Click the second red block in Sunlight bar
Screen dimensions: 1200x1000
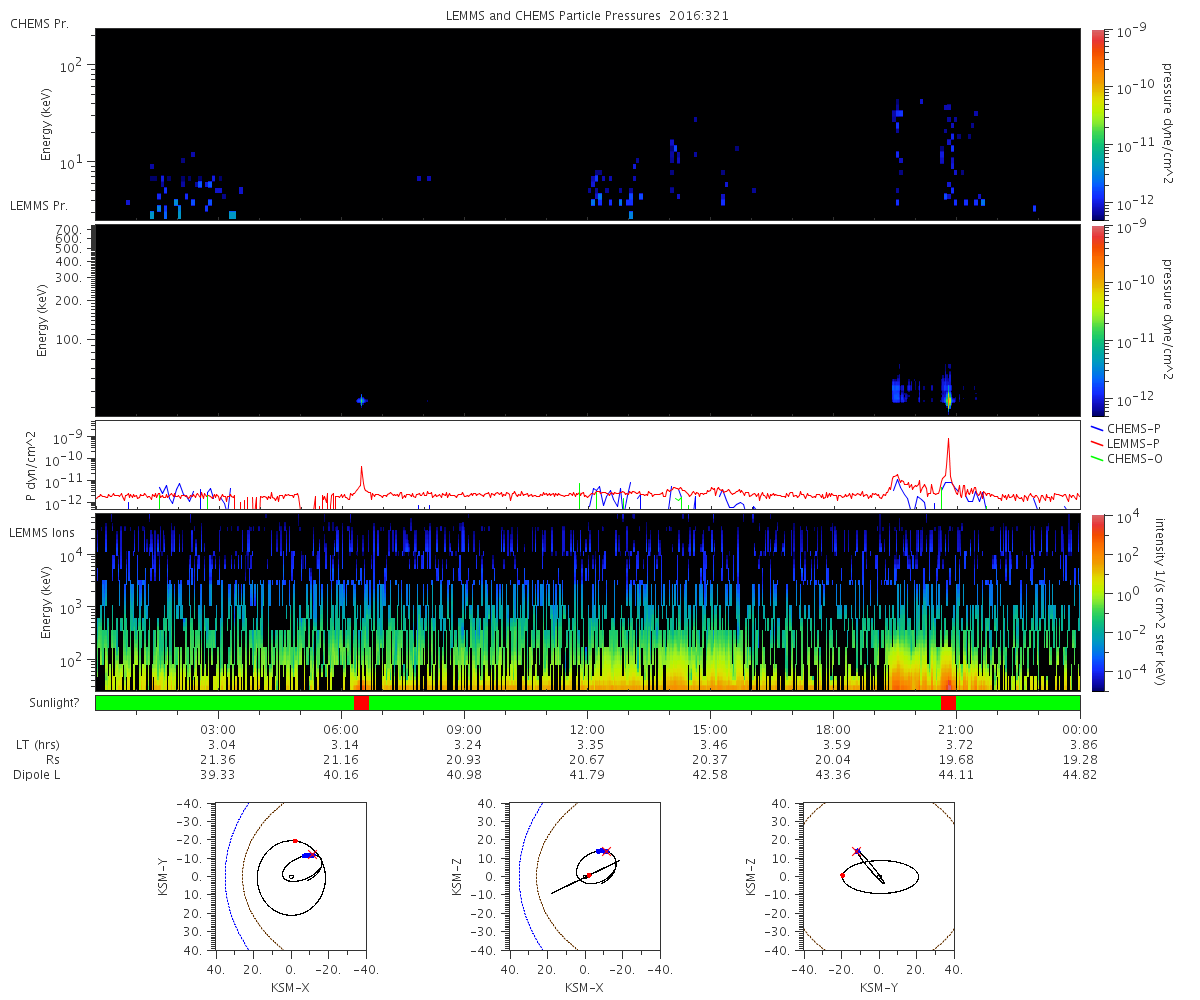pyautogui.click(x=948, y=703)
